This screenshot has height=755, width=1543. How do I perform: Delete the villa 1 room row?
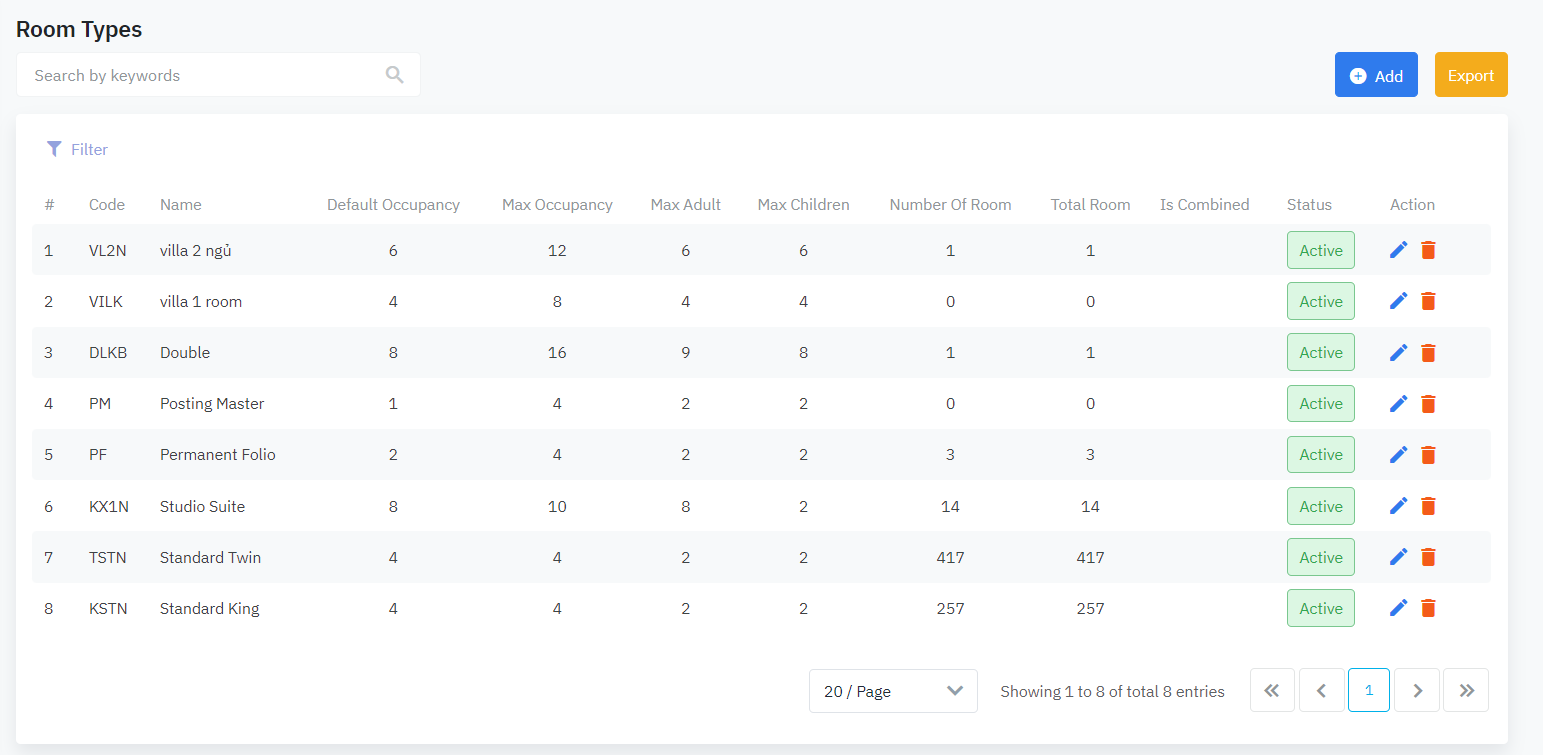tap(1428, 301)
